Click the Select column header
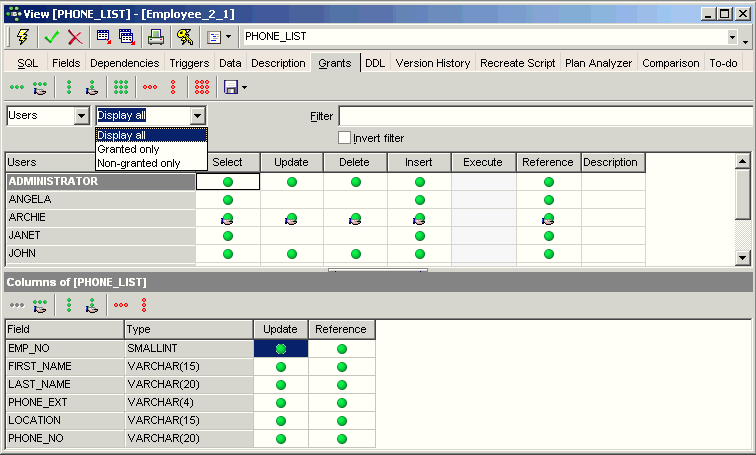756x455 pixels. pyautogui.click(x=228, y=162)
